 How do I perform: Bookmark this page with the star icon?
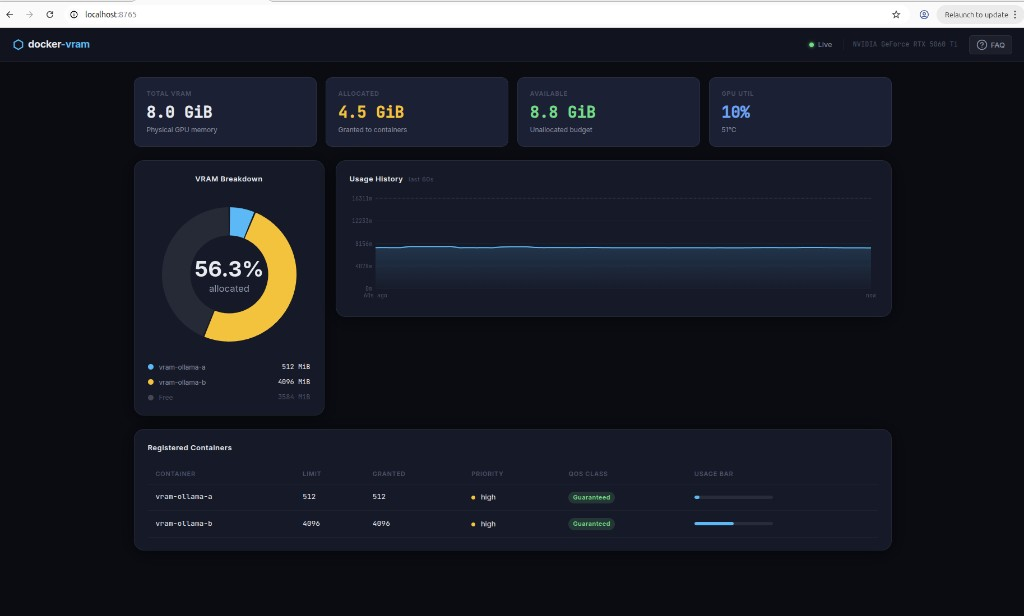coord(896,14)
